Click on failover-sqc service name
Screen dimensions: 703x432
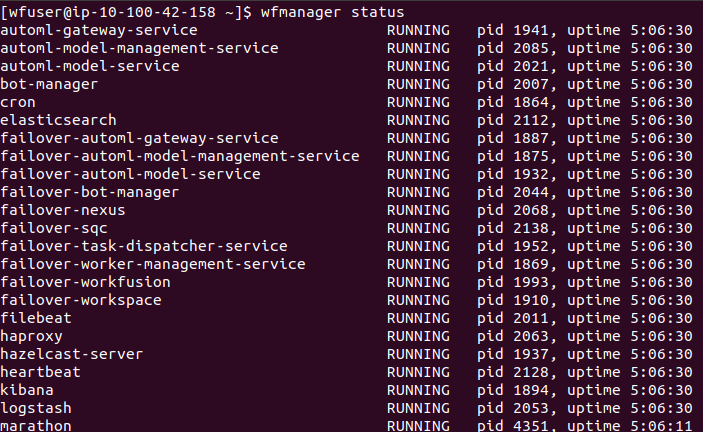[54, 228]
